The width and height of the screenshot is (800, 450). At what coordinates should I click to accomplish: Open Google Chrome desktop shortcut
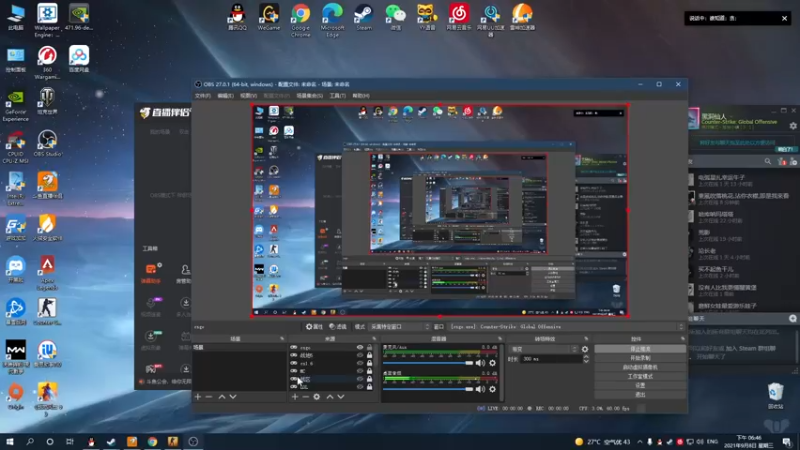301,20
